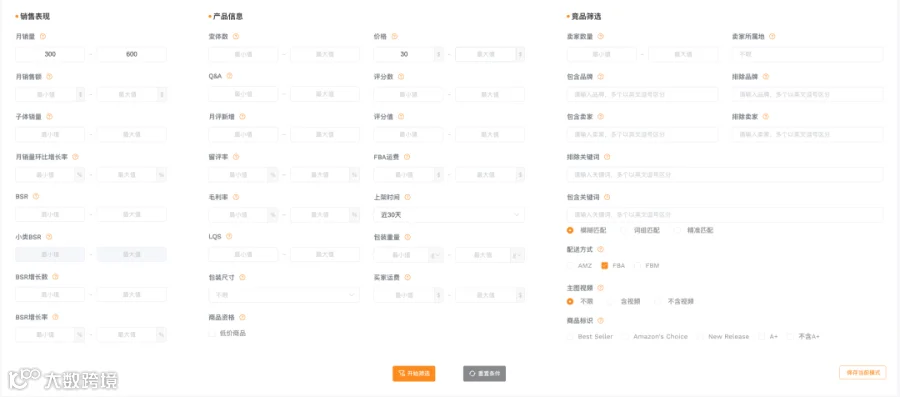Click help icon next to 配送方式

(x=600, y=250)
